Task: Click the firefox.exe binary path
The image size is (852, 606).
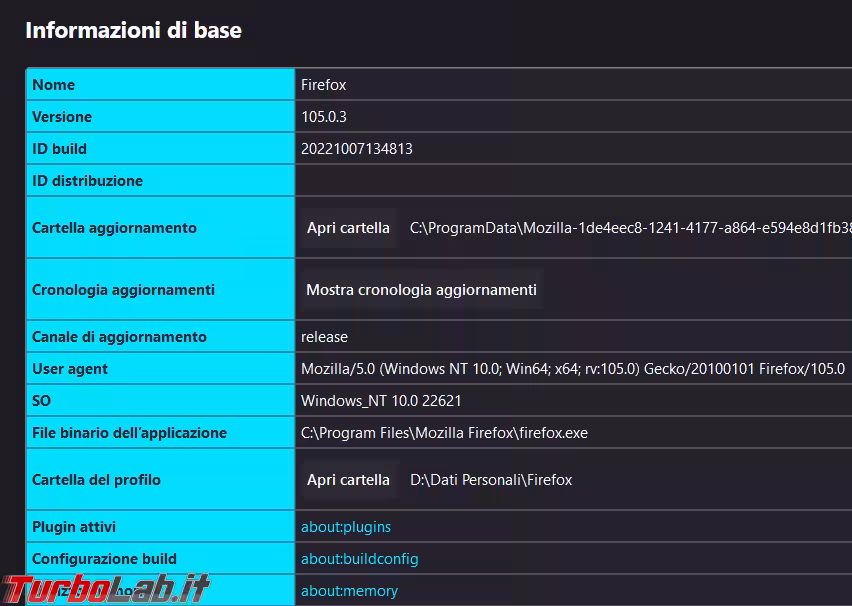Action: click(444, 433)
